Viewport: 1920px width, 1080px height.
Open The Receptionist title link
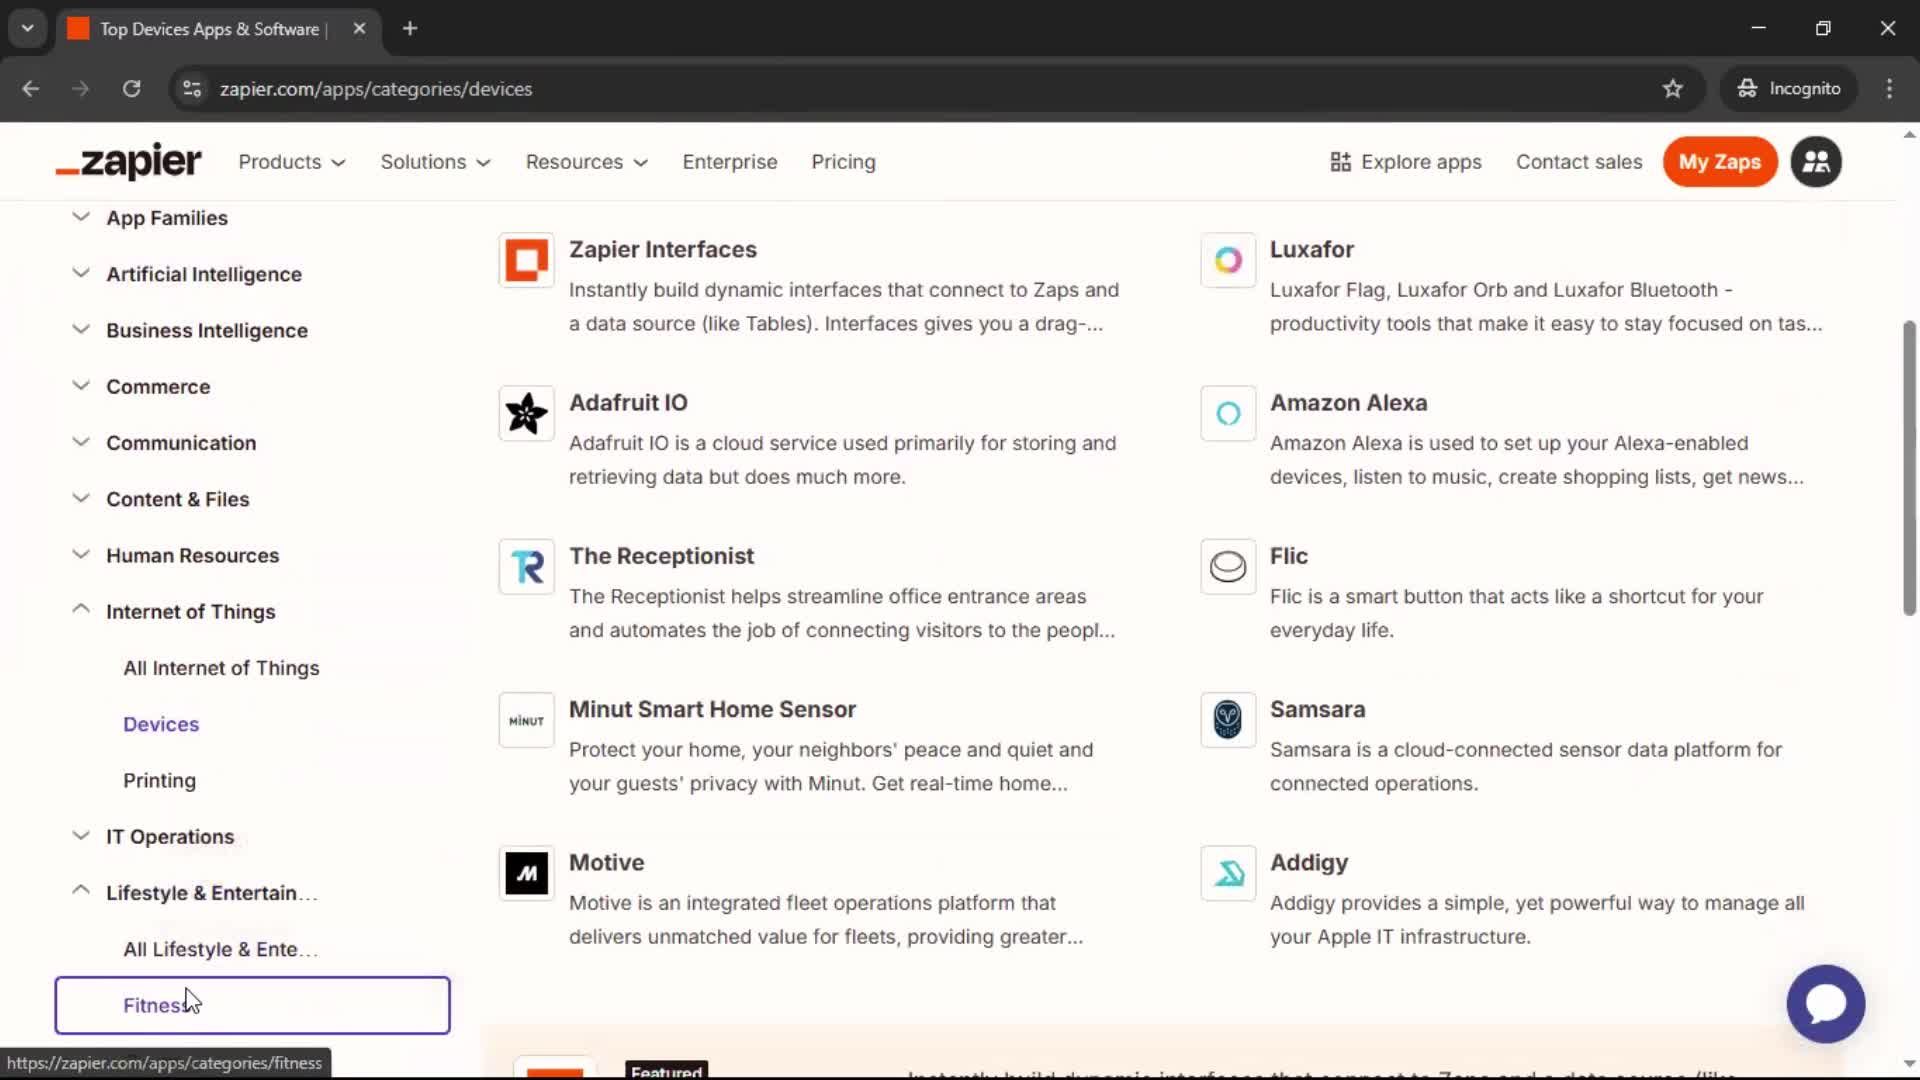point(661,556)
